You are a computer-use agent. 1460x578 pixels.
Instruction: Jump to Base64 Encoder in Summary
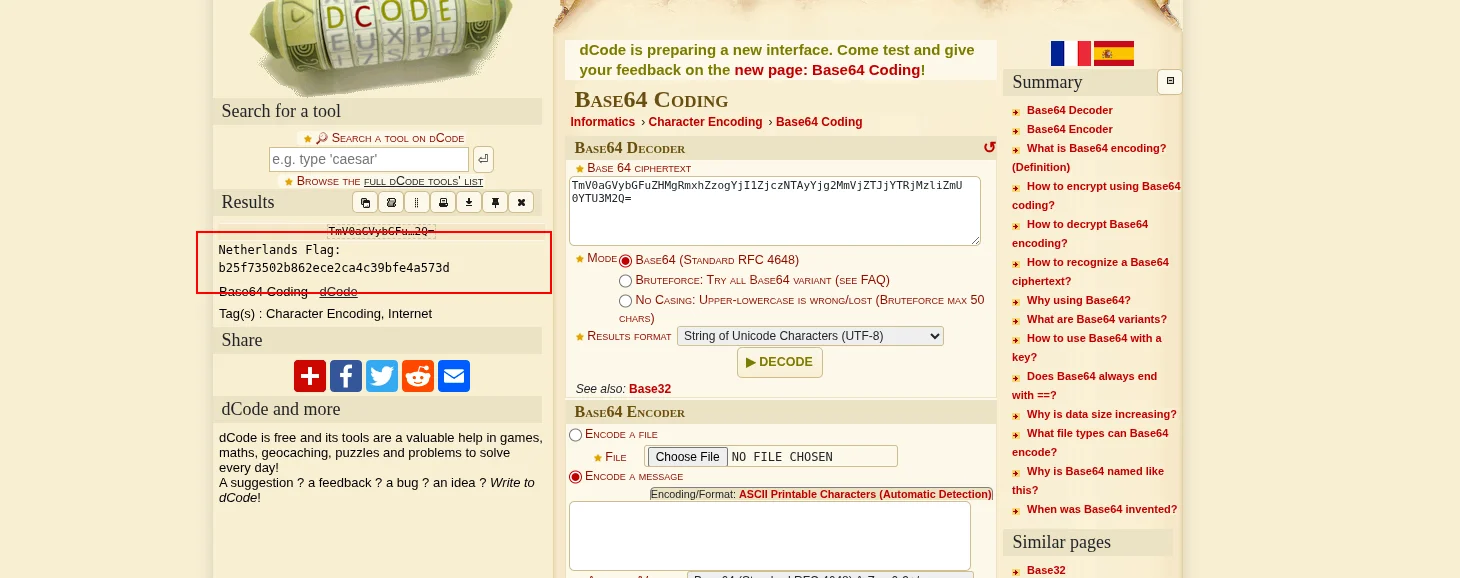coord(1069,129)
